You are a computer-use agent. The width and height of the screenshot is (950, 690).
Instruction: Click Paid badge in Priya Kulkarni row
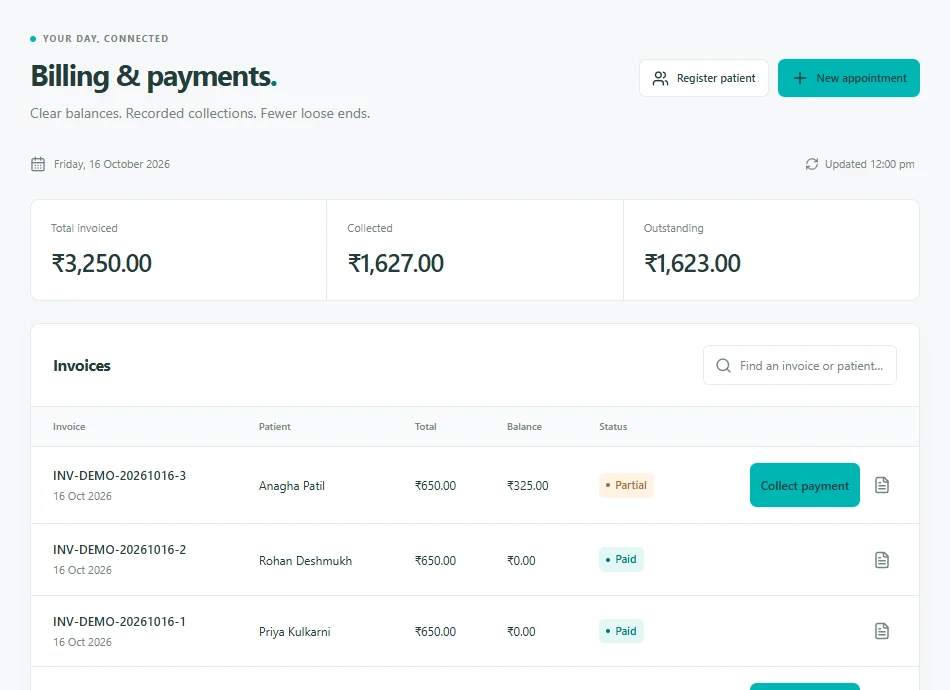pyautogui.click(x=621, y=631)
